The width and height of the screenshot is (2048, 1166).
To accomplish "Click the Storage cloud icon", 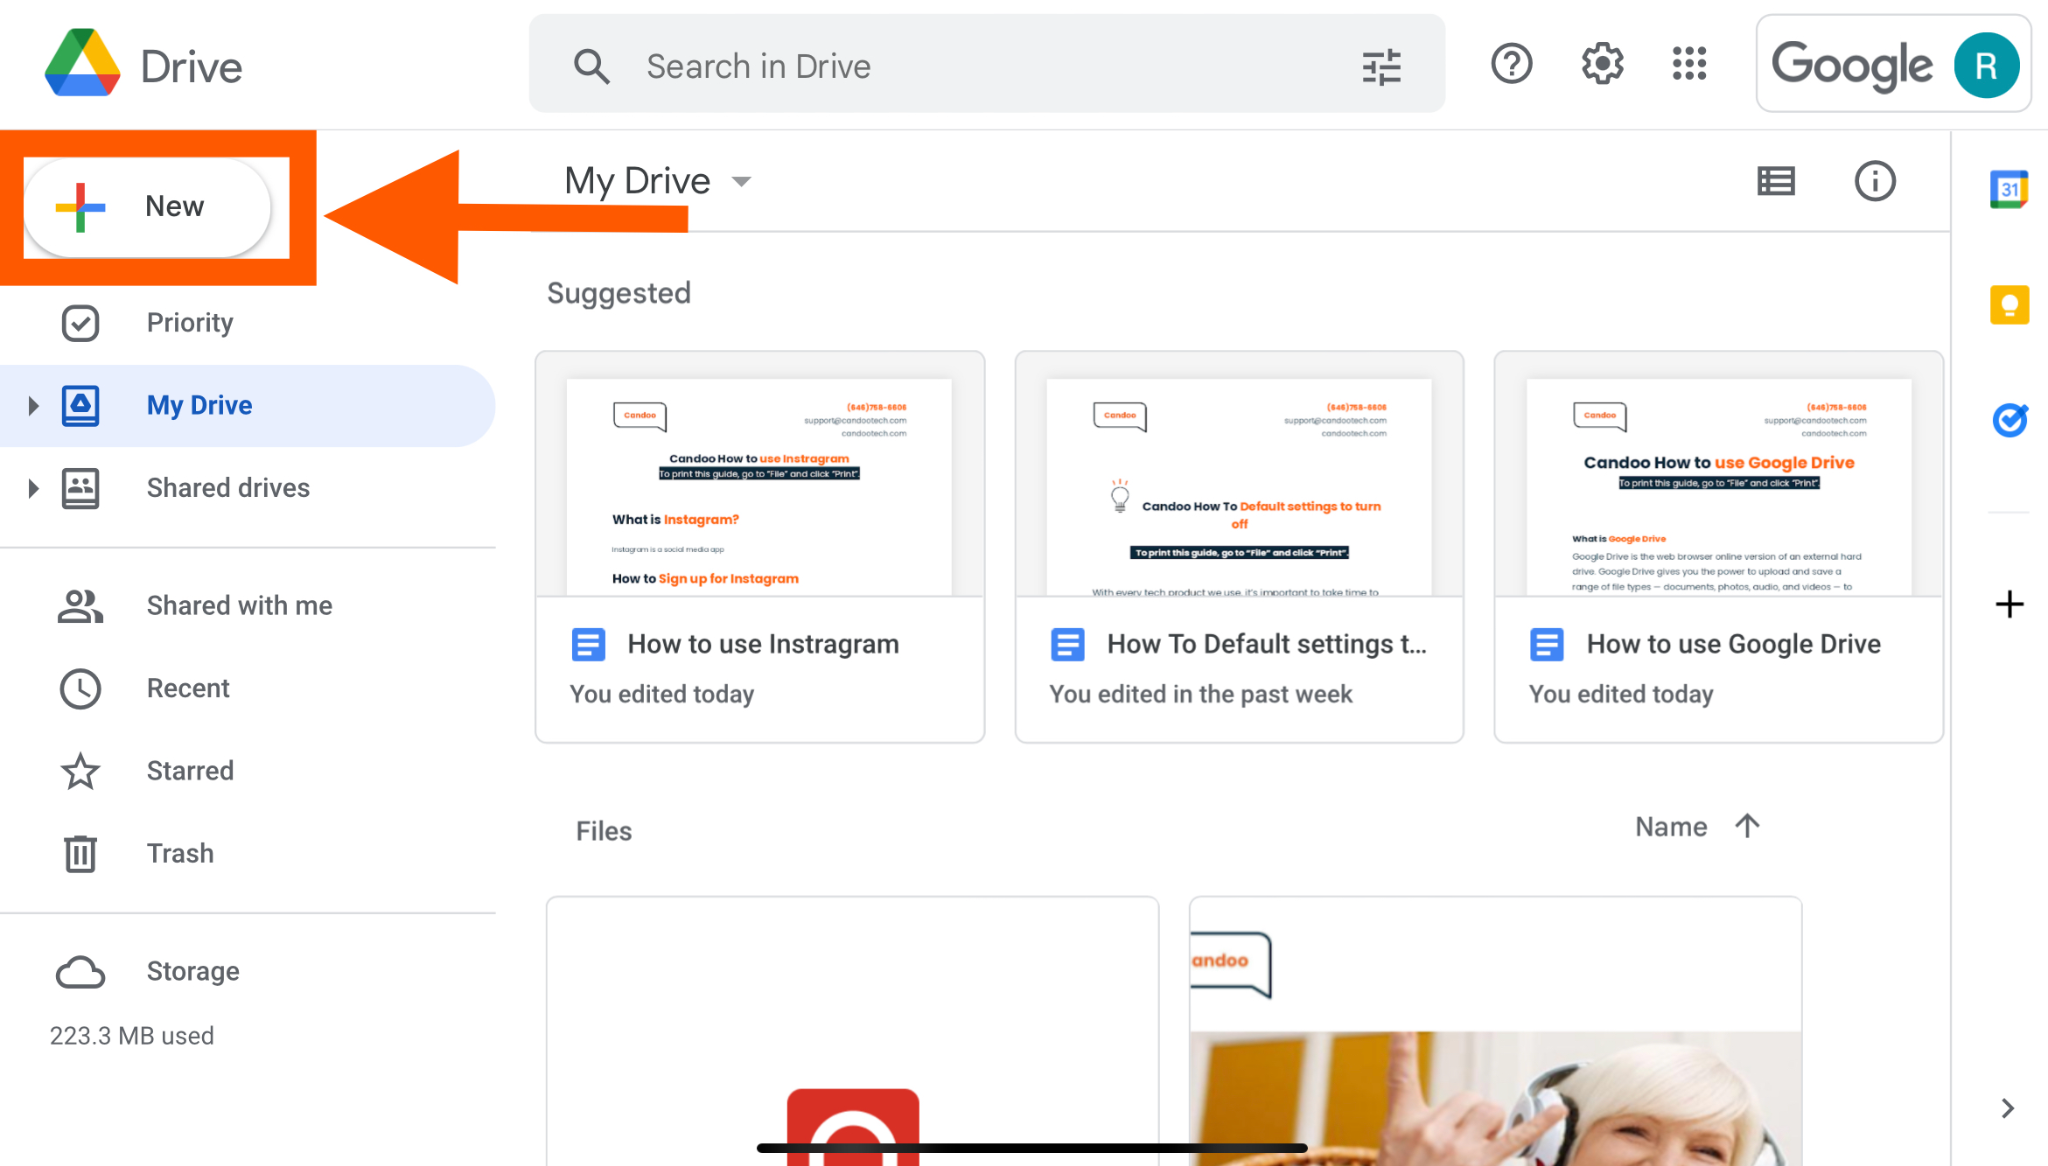I will click(x=80, y=971).
